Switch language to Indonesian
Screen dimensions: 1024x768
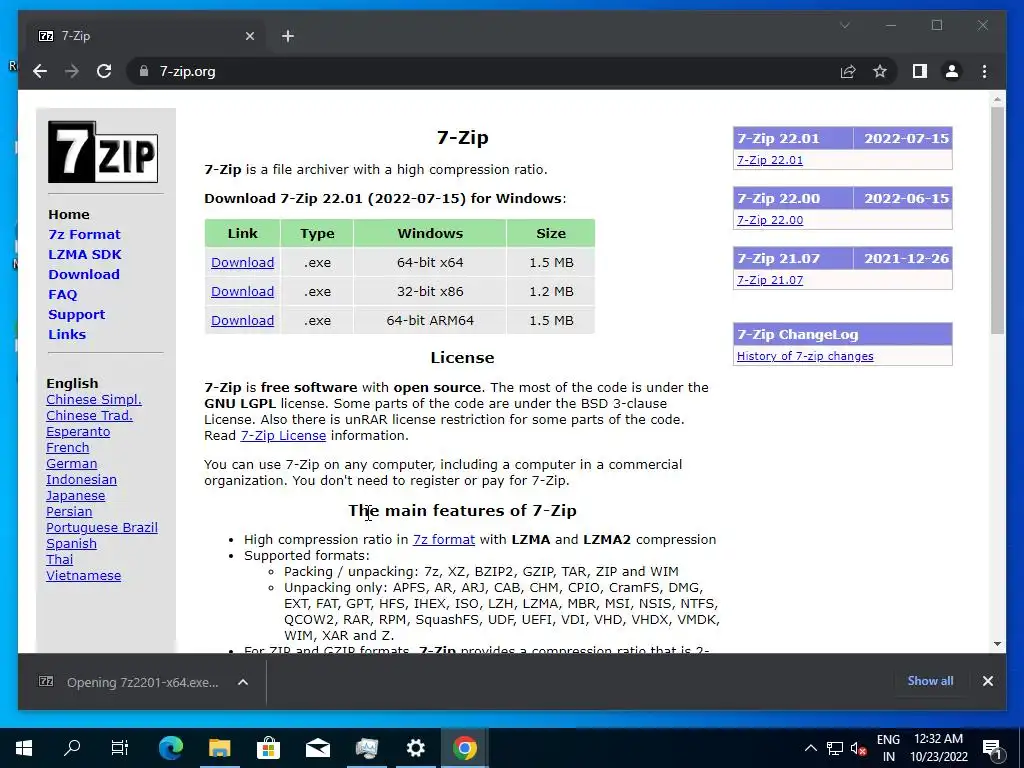(x=81, y=479)
